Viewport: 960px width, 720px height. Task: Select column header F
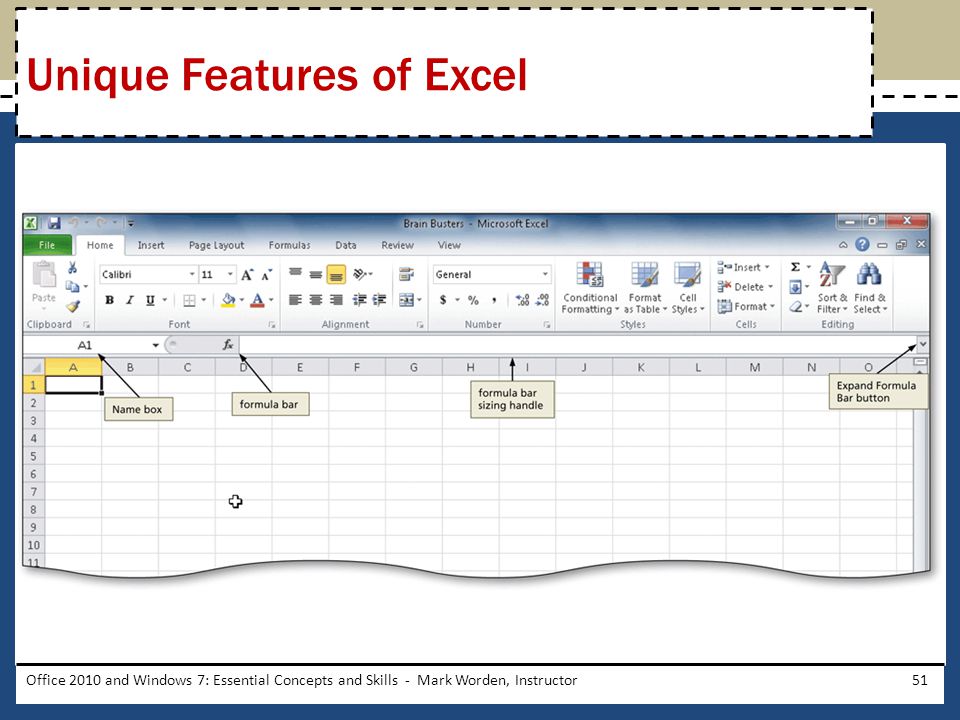coord(356,367)
